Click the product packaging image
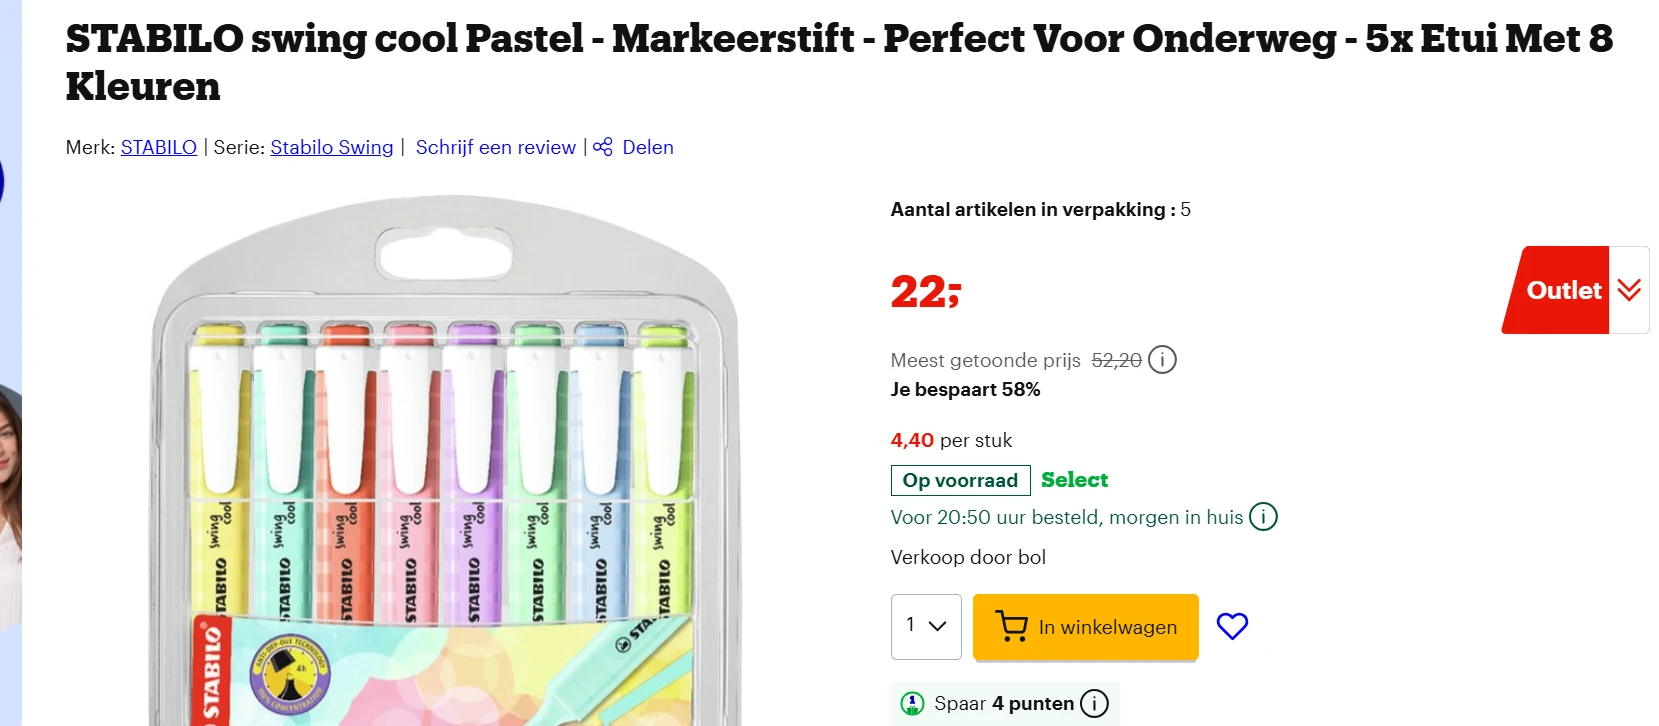This screenshot has height=726, width=1659. point(450,460)
